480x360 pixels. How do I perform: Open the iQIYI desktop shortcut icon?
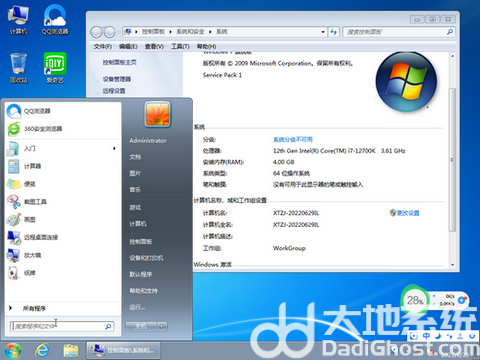point(55,68)
